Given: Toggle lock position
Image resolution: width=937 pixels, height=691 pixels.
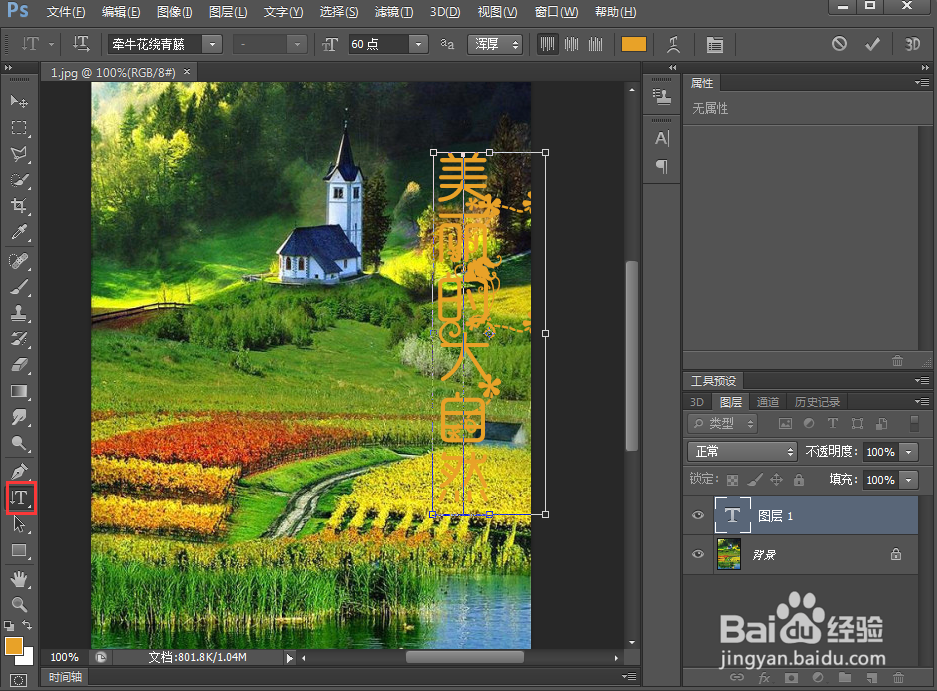Looking at the screenshot, I should click(776, 479).
